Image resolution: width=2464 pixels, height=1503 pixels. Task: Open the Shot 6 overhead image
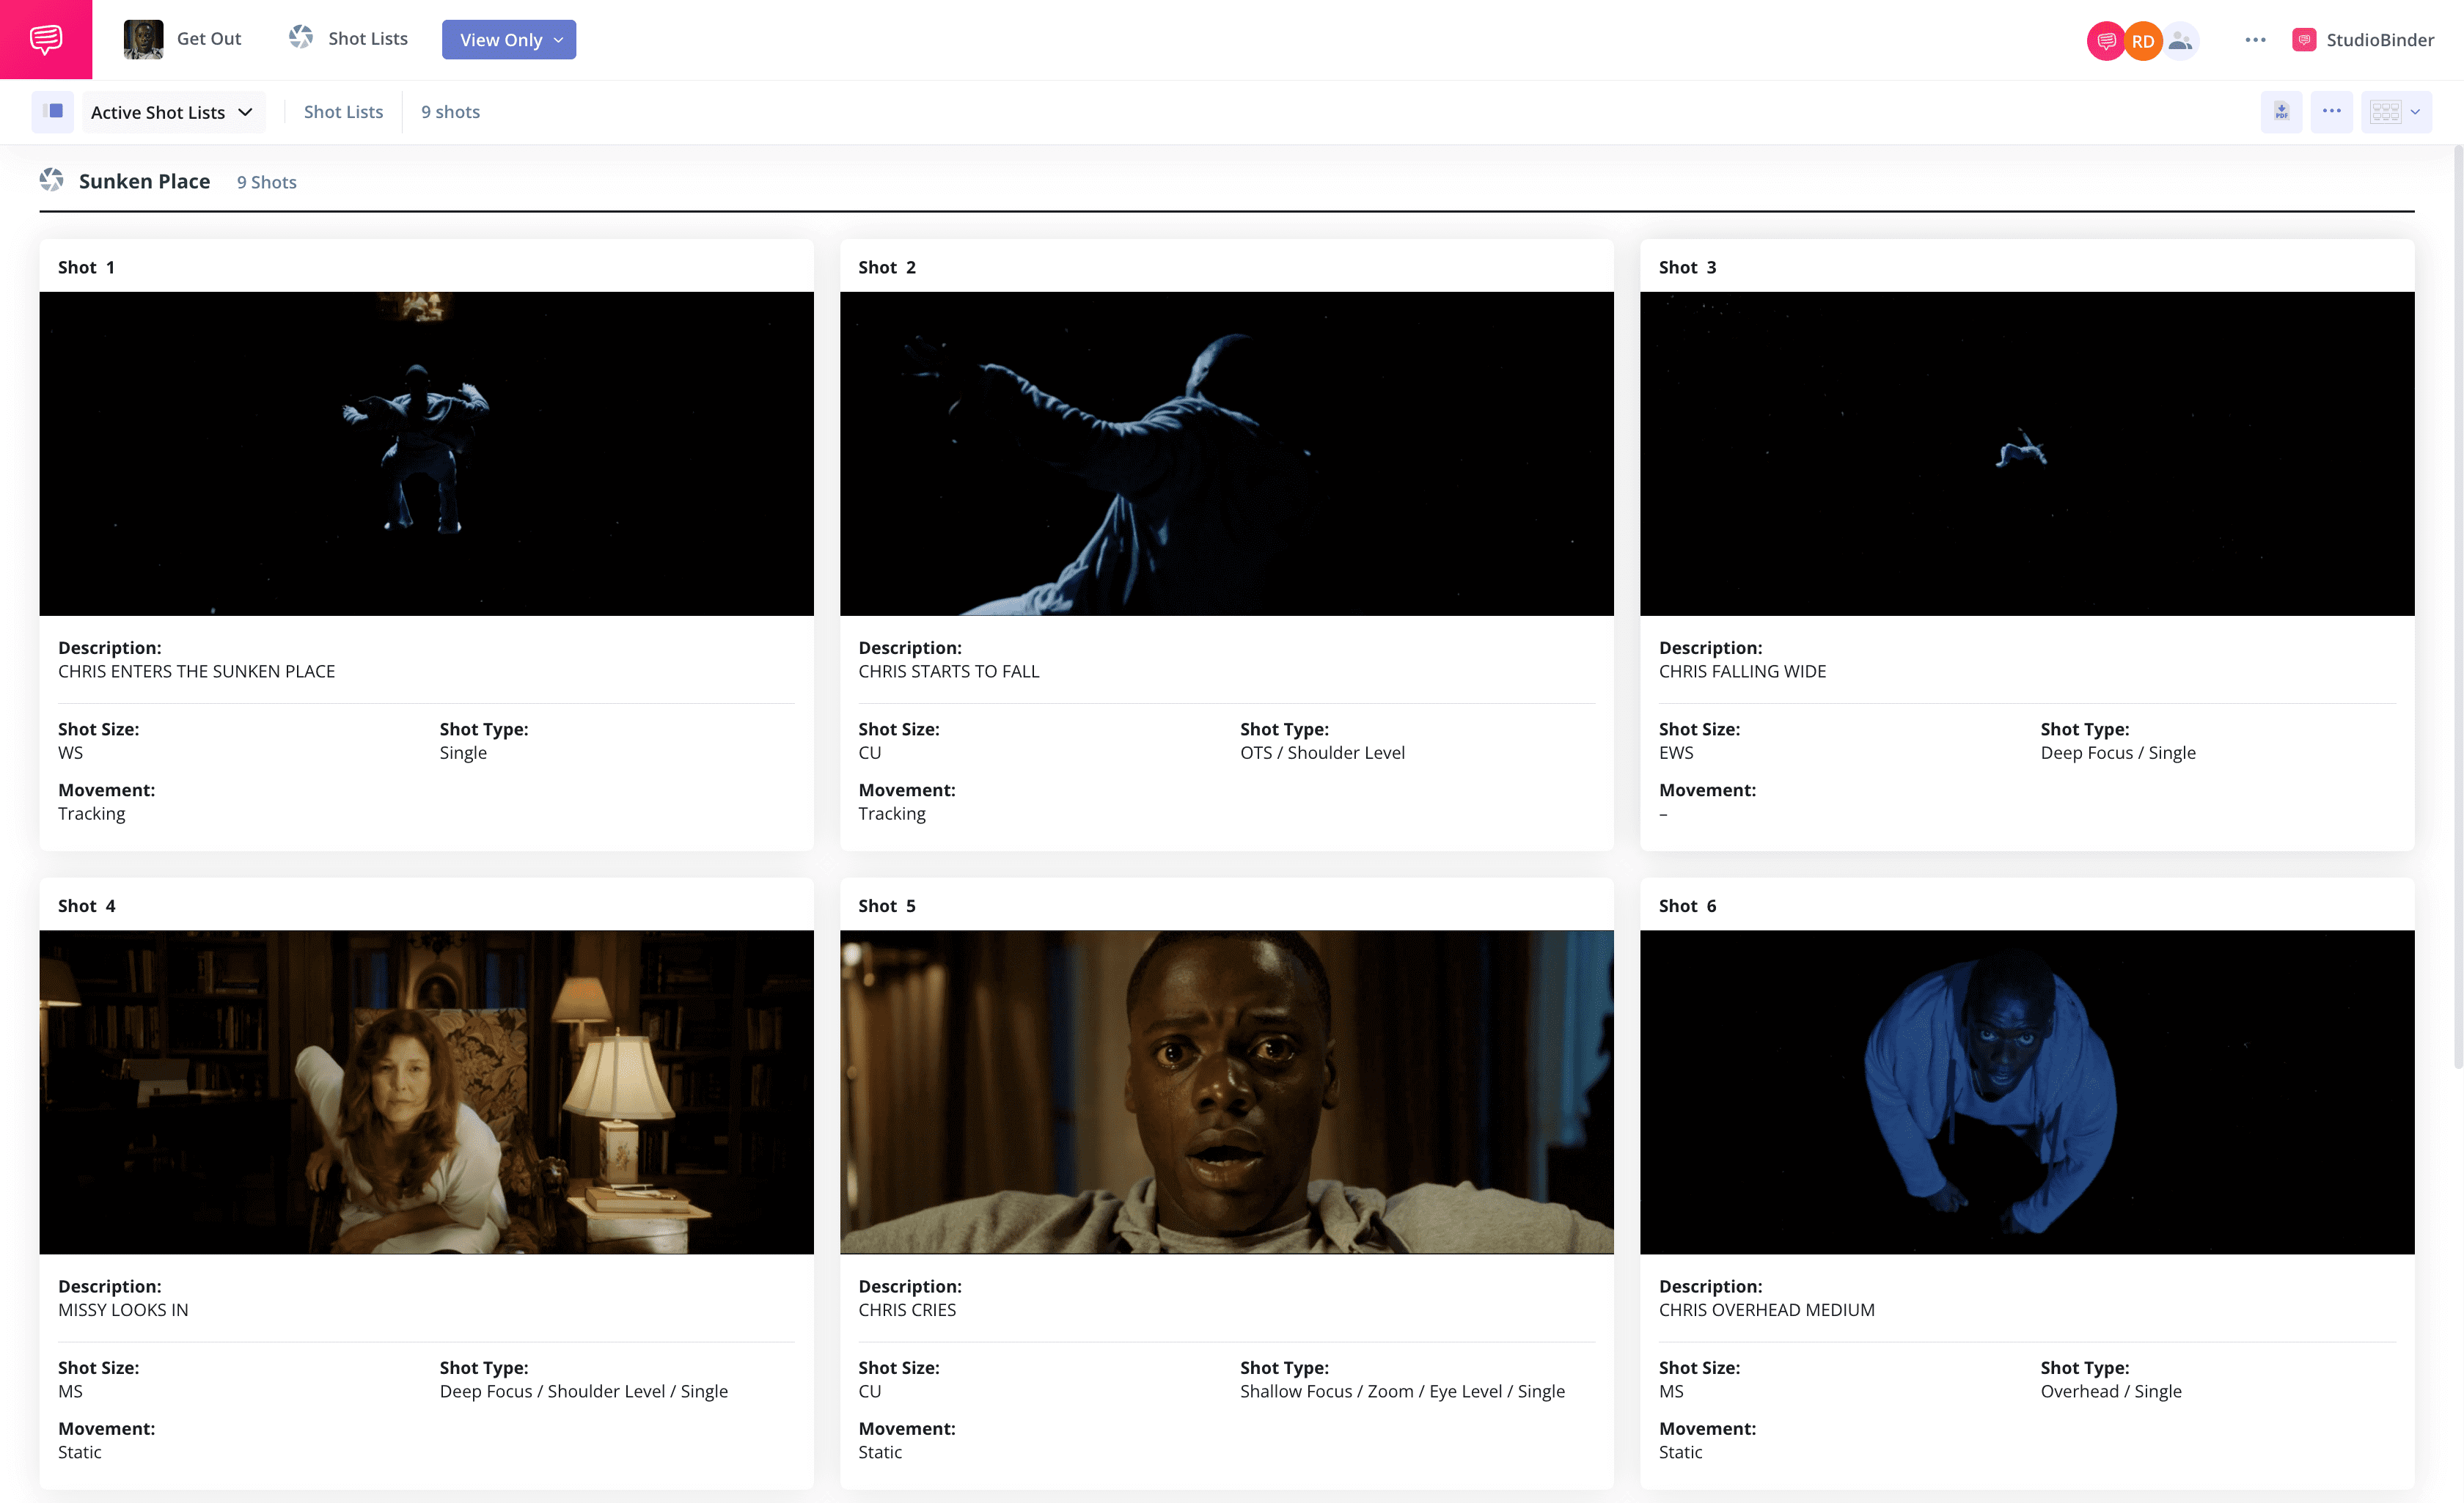2027,1092
